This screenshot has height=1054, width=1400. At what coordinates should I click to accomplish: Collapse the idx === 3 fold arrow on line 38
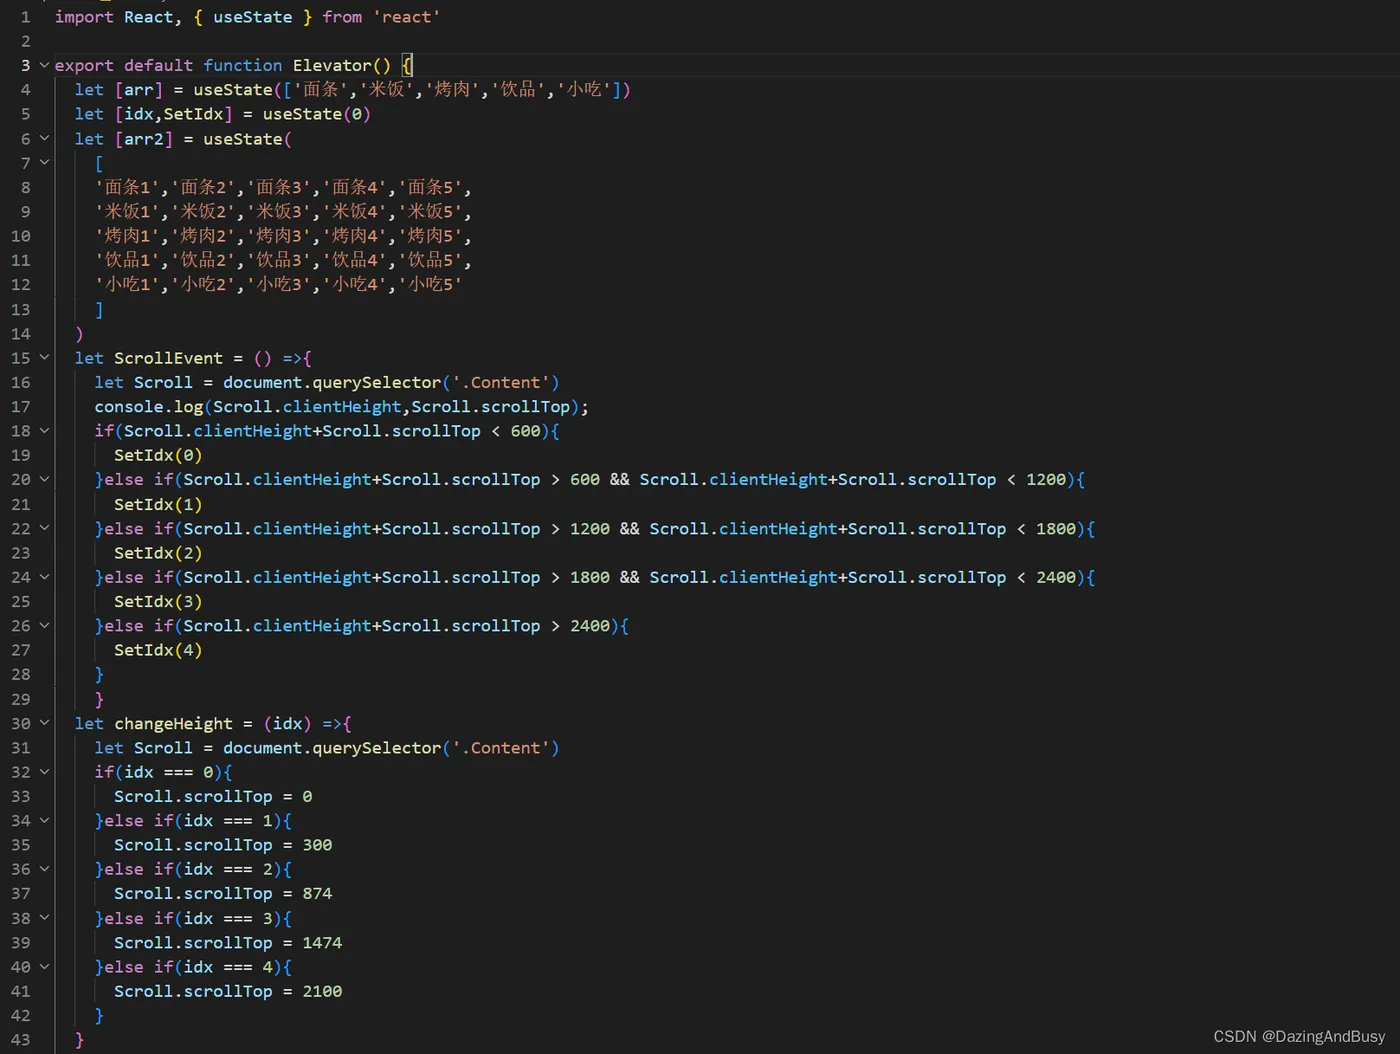coord(44,918)
